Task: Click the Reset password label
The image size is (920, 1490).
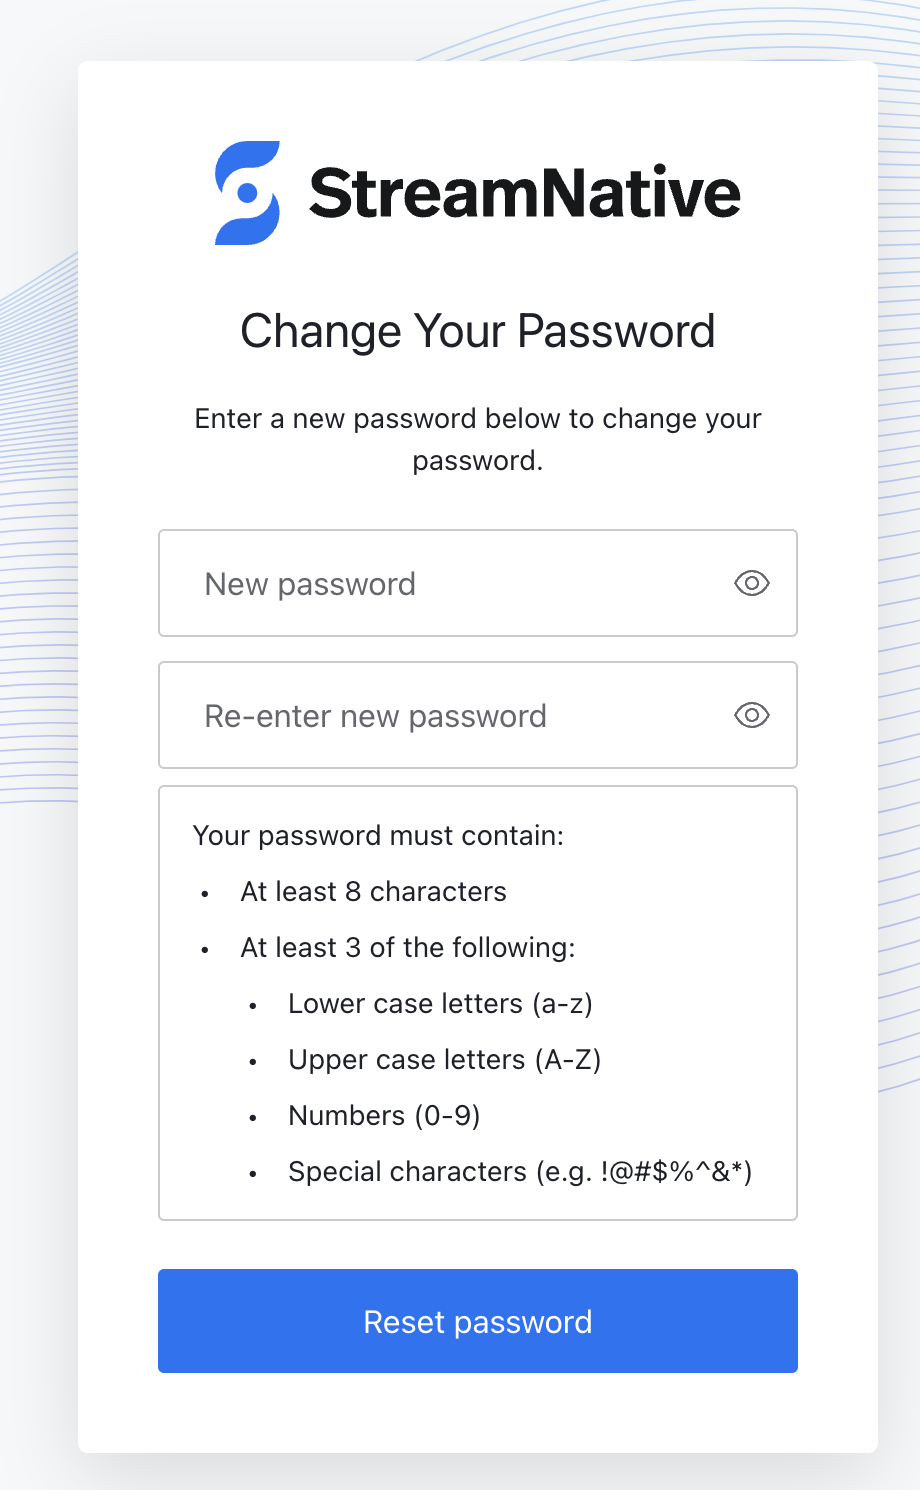Action: pyautogui.click(x=478, y=1321)
